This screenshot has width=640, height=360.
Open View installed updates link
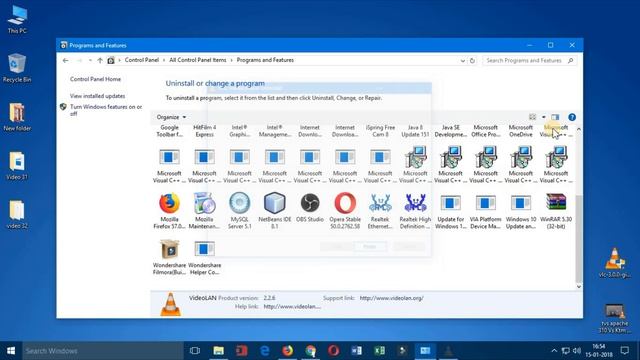click(98, 96)
